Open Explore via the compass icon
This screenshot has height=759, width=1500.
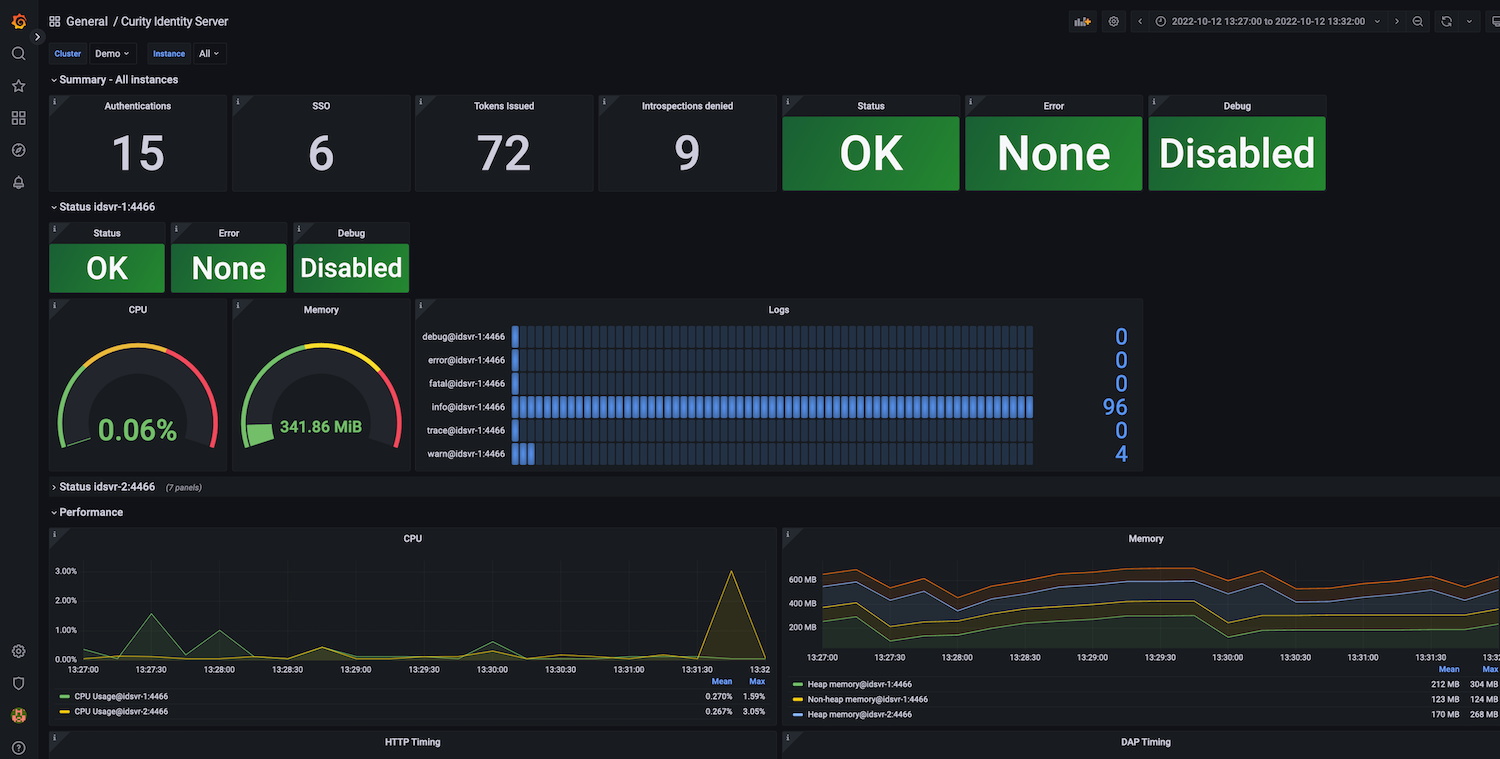(x=18, y=150)
